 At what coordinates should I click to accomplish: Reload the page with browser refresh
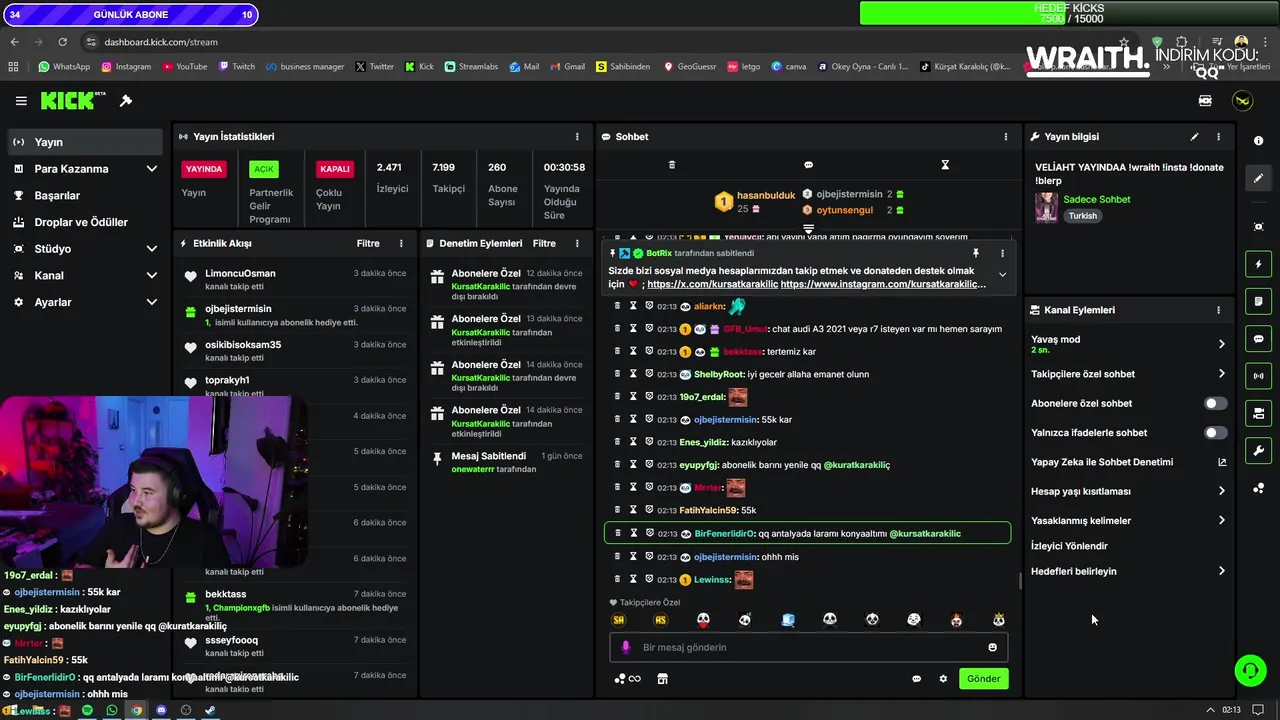point(62,42)
